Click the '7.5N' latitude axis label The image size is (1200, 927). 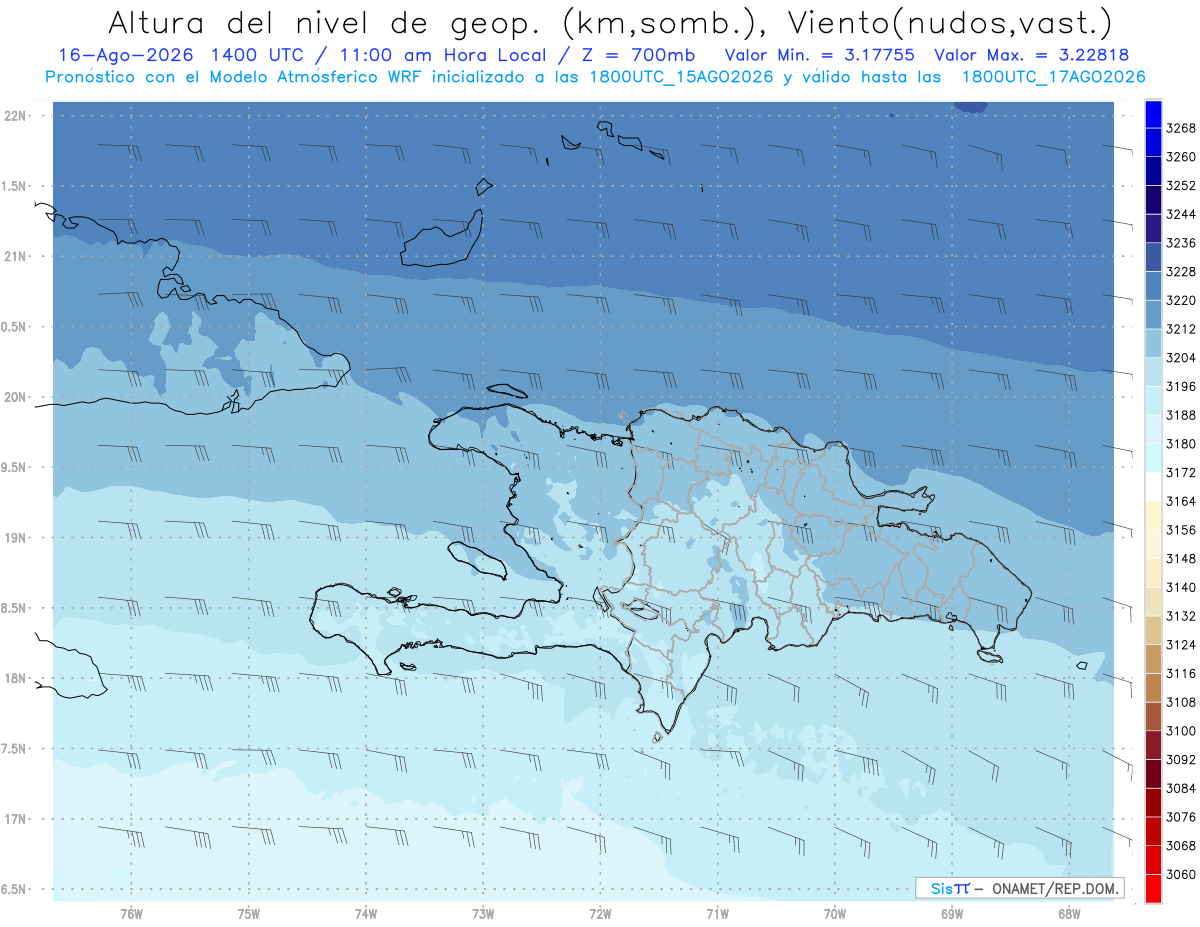[15, 749]
